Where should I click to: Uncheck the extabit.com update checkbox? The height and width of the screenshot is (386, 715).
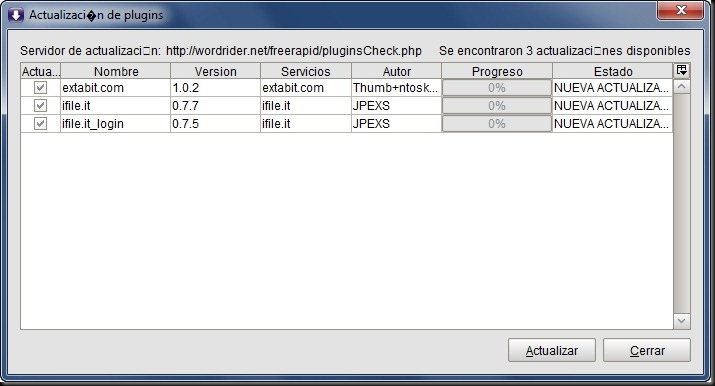point(41,87)
